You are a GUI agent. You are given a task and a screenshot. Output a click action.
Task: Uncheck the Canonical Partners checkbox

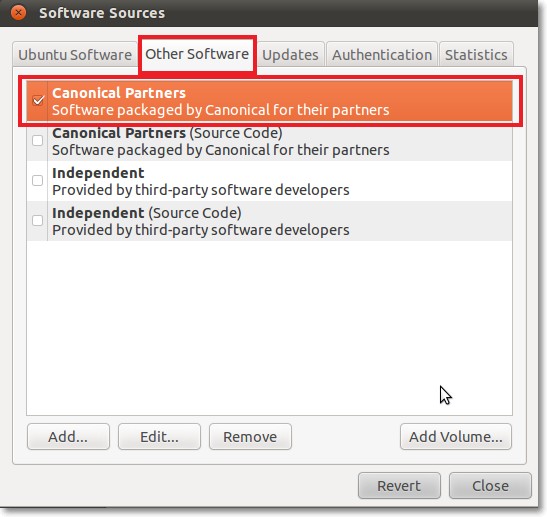pos(38,101)
